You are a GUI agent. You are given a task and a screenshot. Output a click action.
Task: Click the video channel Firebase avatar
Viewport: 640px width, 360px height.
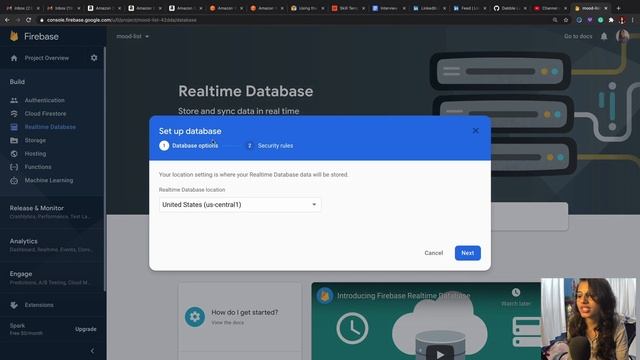click(325, 296)
